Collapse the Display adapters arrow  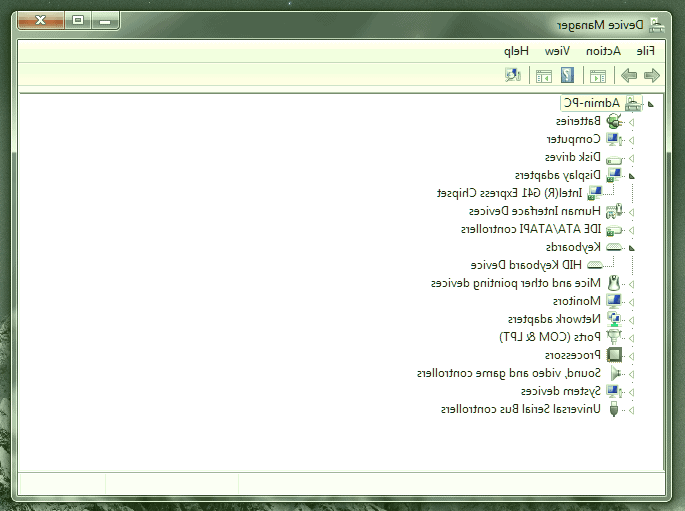pyautogui.click(x=631, y=176)
